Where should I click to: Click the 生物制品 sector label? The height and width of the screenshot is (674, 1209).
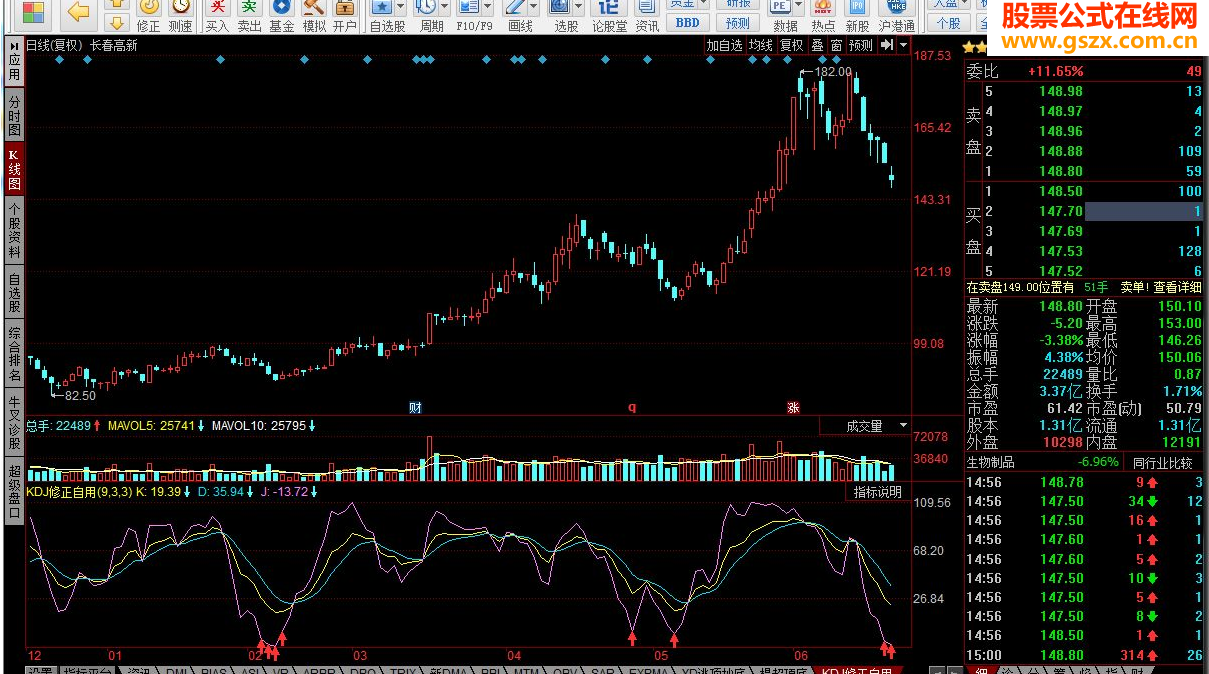pos(990,463)
